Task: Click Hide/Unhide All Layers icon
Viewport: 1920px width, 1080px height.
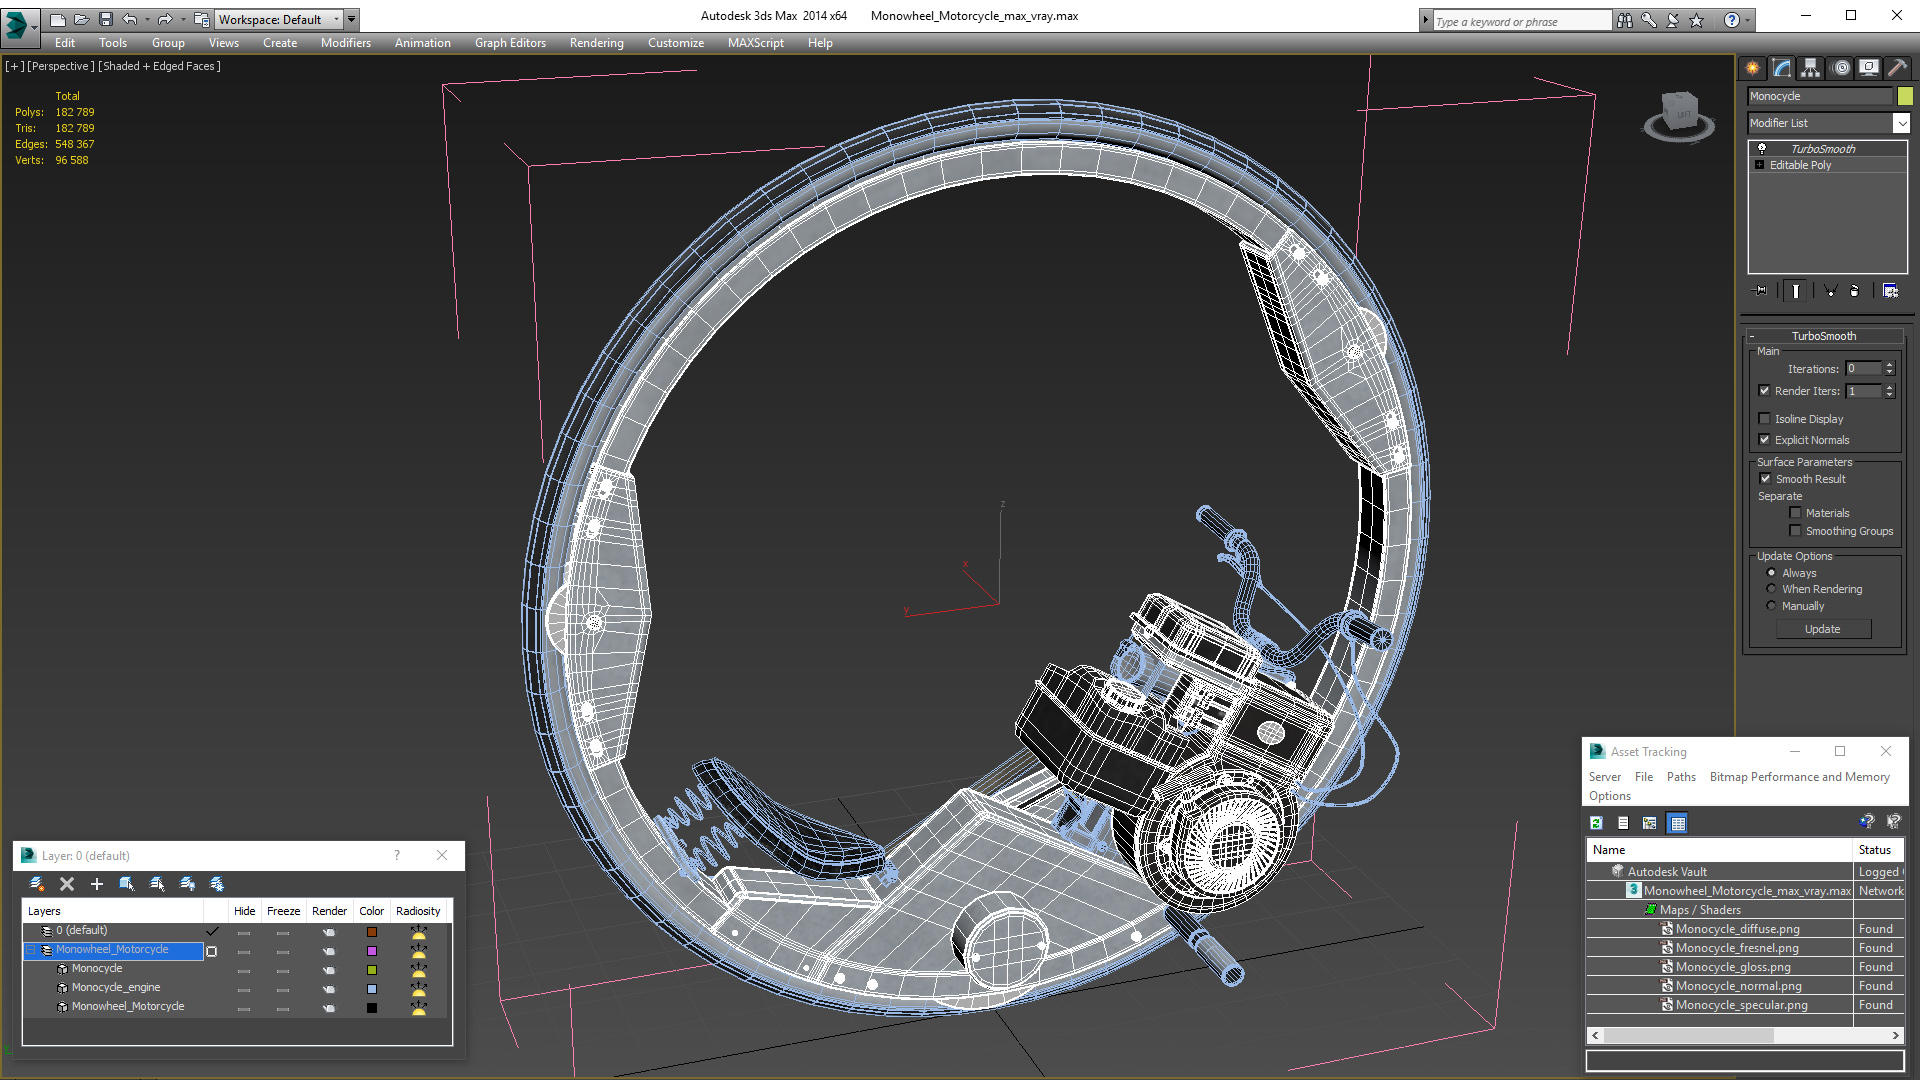Action: 187,884
